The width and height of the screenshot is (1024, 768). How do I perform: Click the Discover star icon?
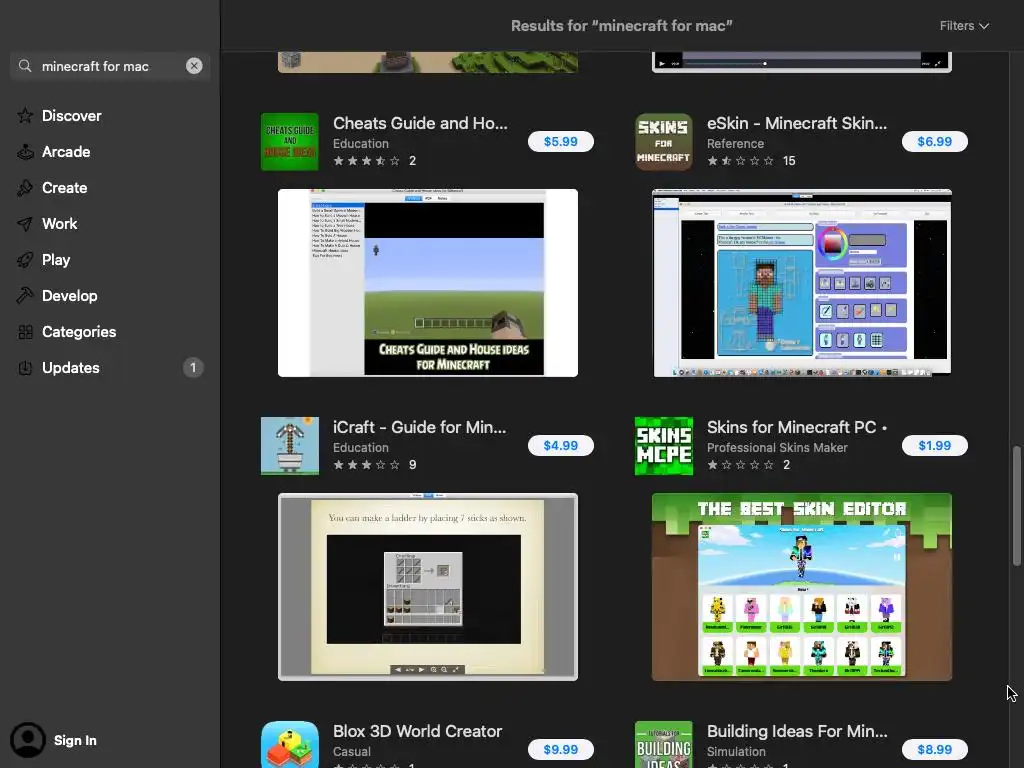tap(25, 116)
